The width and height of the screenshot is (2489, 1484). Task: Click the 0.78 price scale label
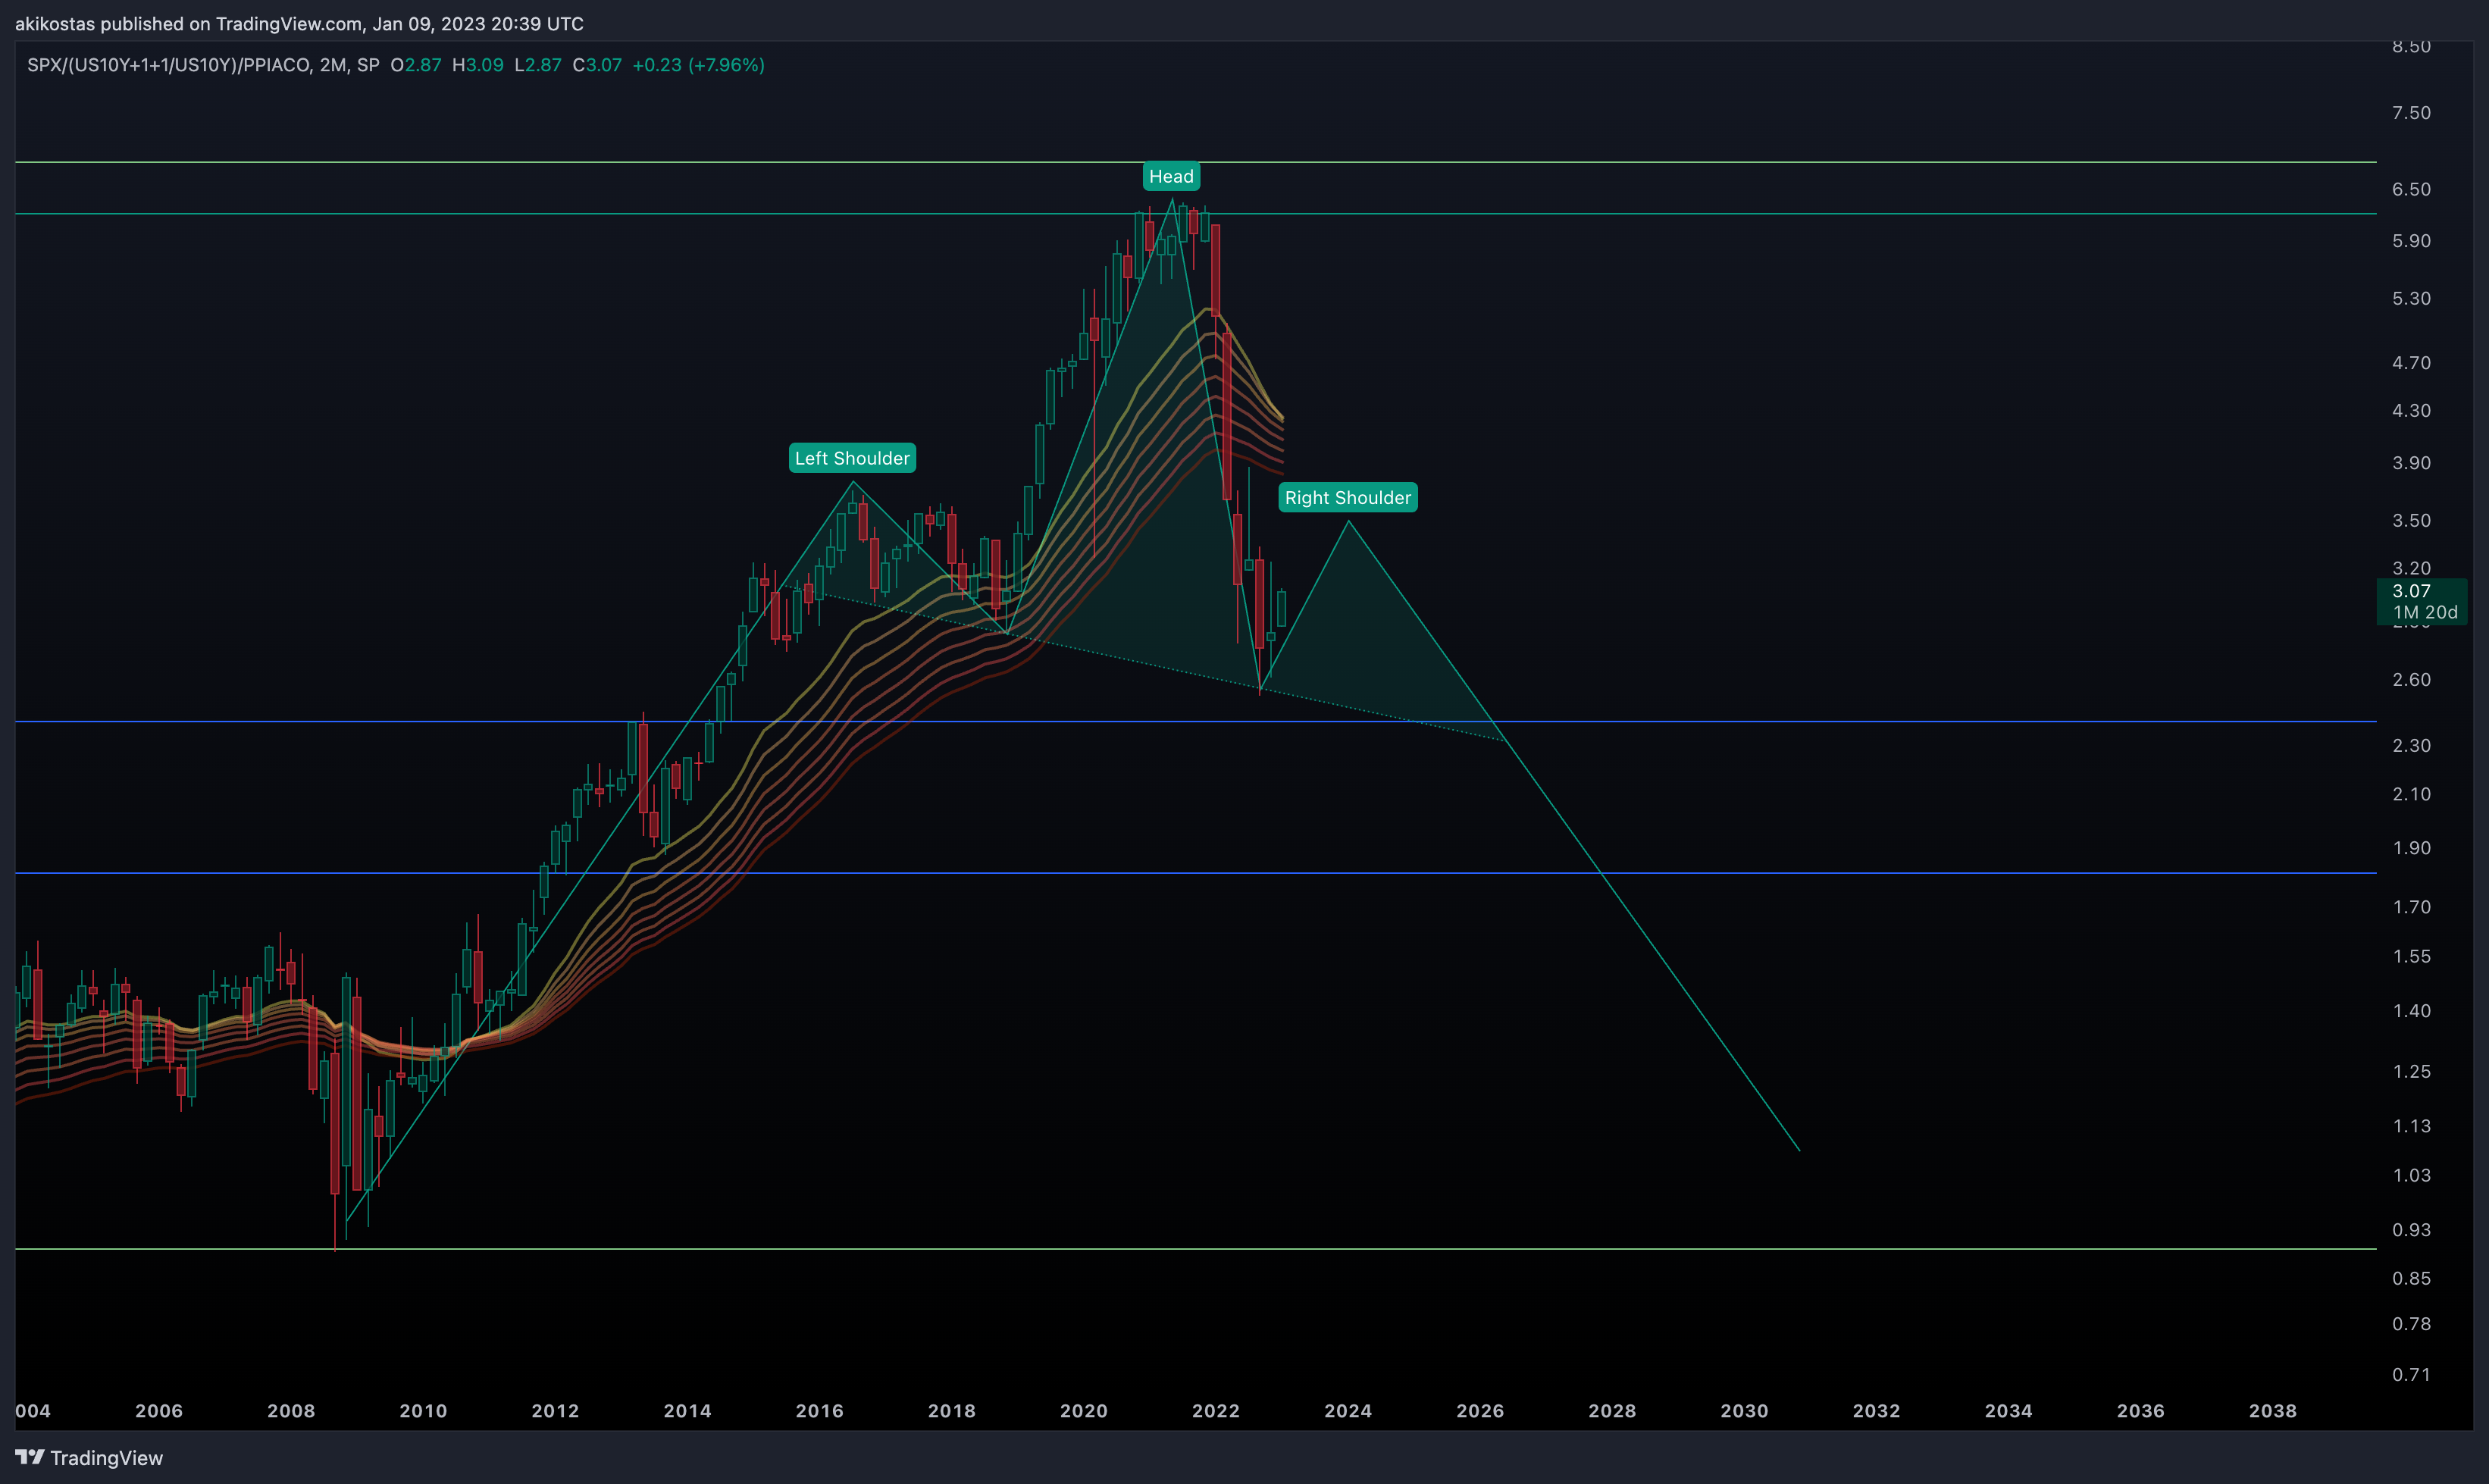pyautogui.click(x=2411, y=1323)
